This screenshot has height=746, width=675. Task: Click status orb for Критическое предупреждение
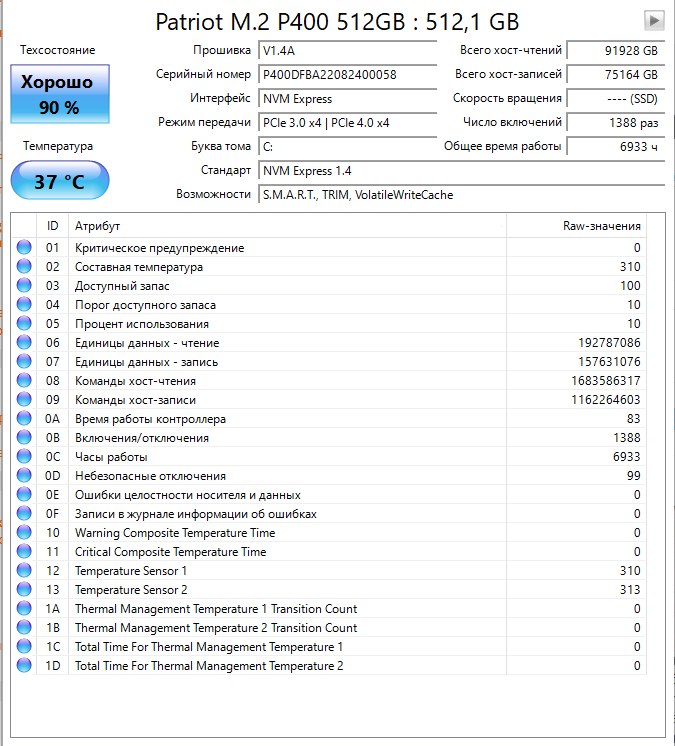[24, 247]
